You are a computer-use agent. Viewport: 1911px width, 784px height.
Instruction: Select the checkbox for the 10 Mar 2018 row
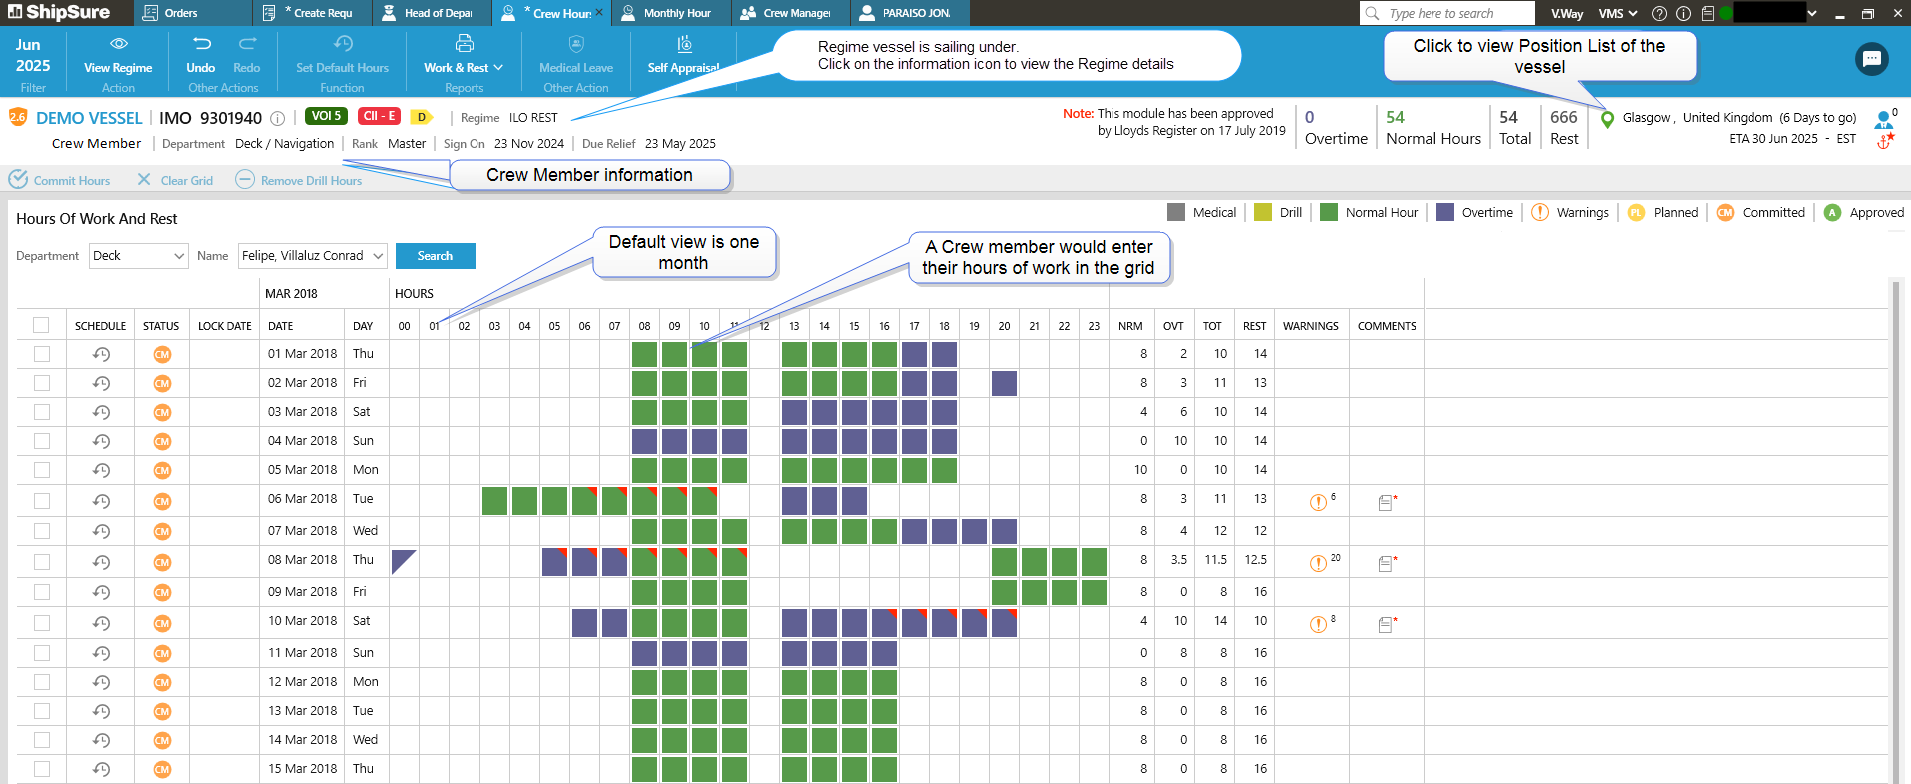tap(41, 623)
